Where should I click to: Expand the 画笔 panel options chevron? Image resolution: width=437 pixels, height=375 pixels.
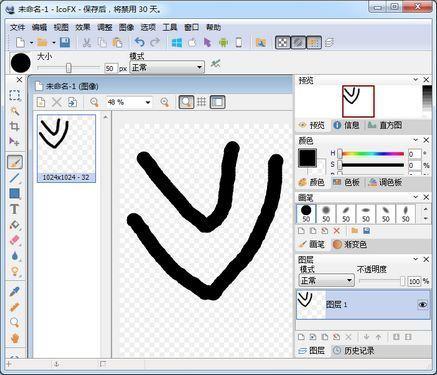[x=415, y=197]
